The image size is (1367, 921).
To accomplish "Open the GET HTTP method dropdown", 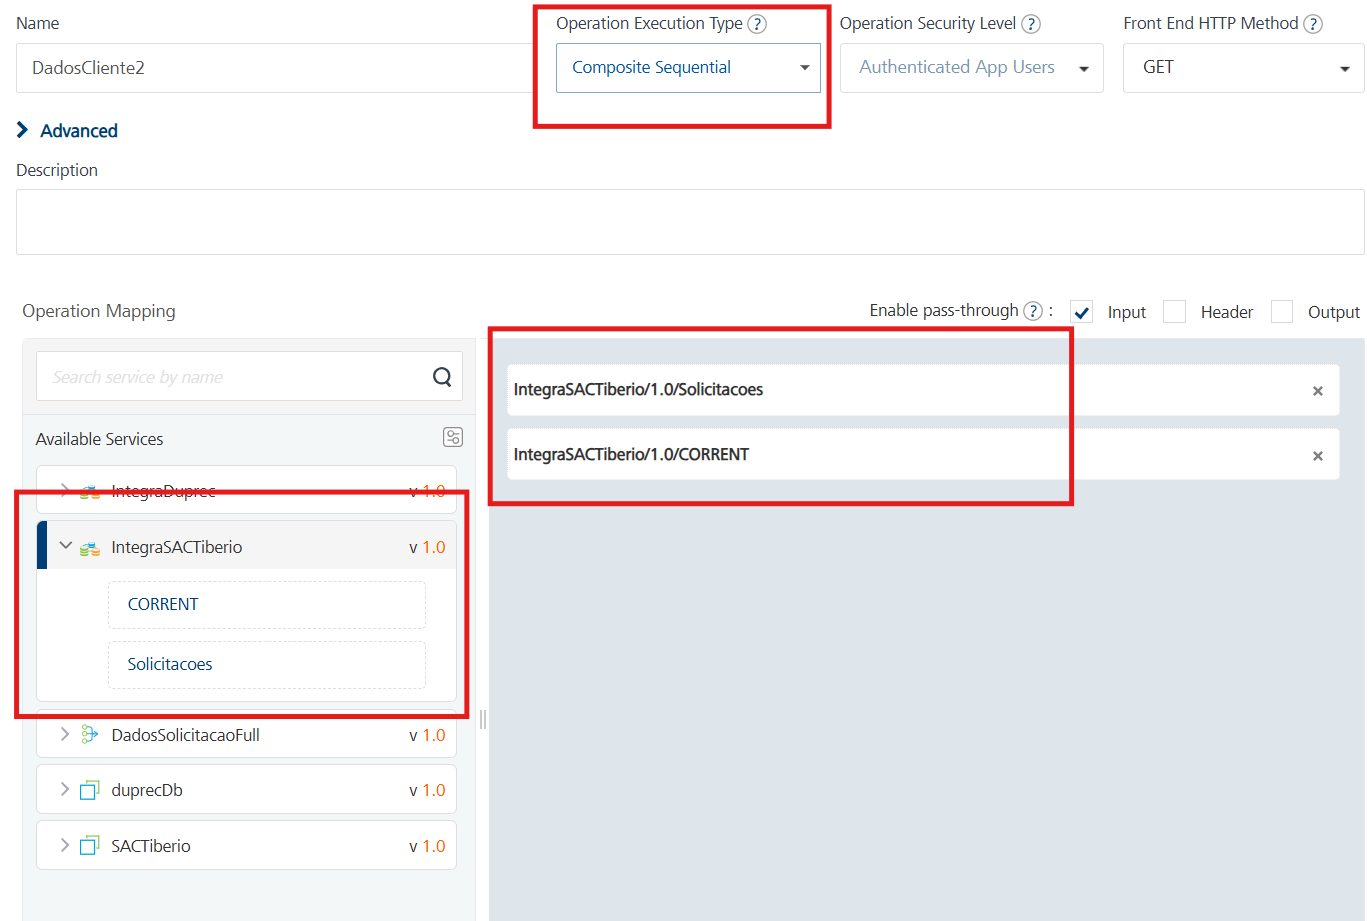I will tap(1243, 68).
